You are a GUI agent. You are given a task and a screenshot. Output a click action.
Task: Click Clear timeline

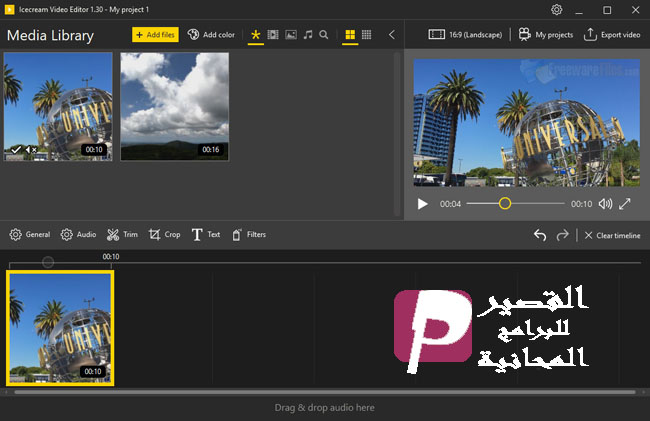click(x=612, y=235)
